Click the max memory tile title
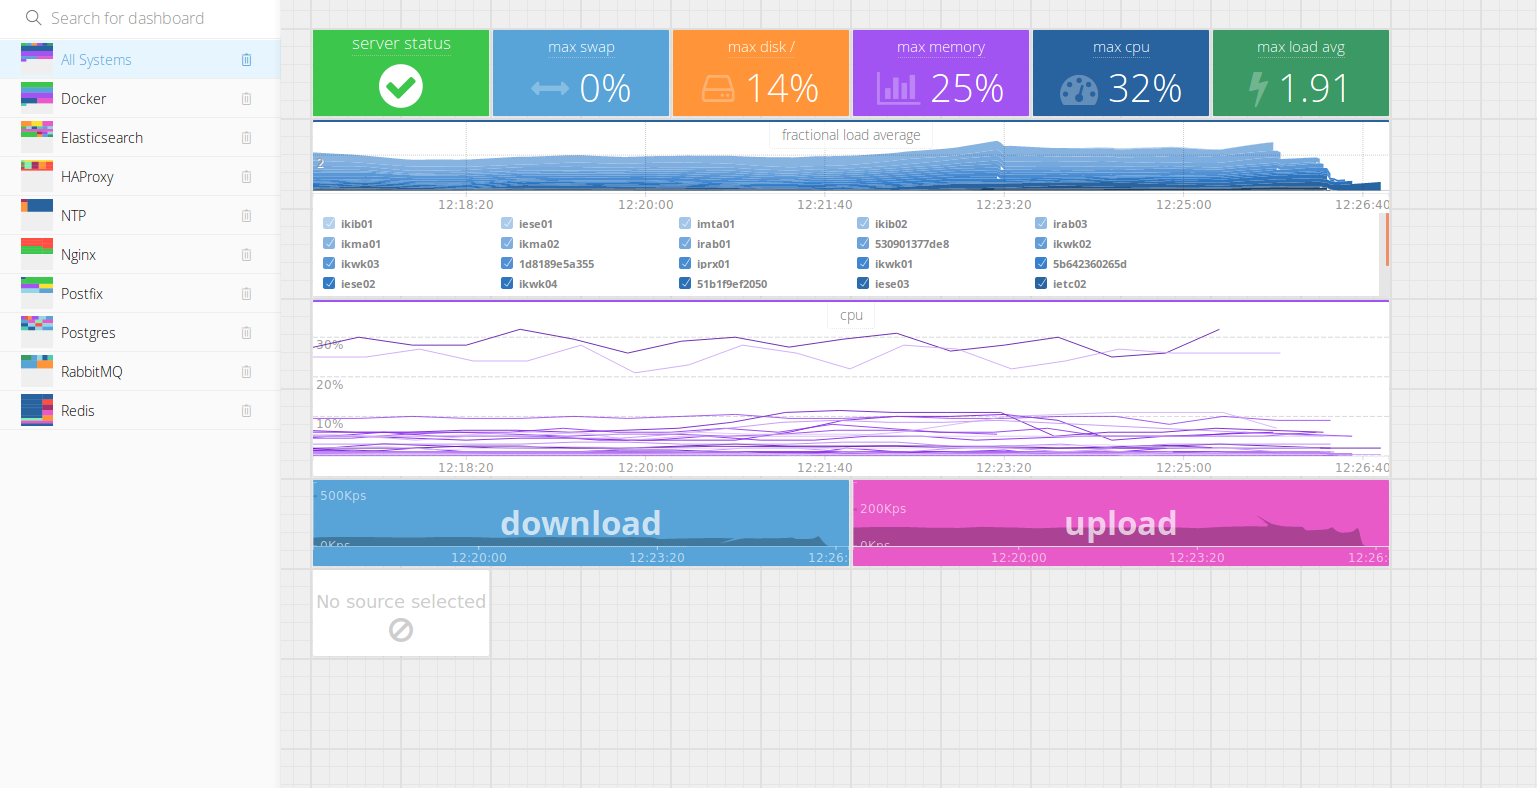Image resolution: width=1537 pixels, height=788 pixels. click(x=941, y=47)
